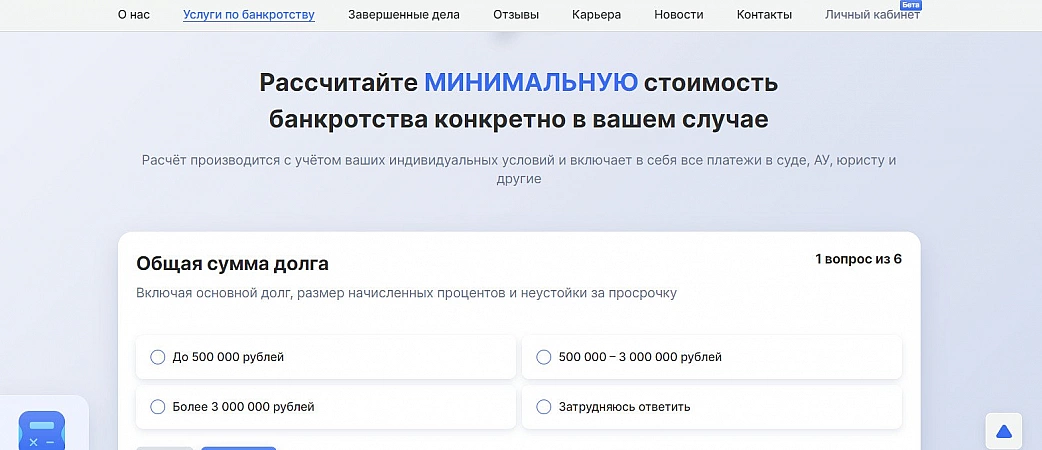This screenshot has height=450, width=1042.
Task: Click the scroll-to-top arrow button
Action: click(1004, 431)
